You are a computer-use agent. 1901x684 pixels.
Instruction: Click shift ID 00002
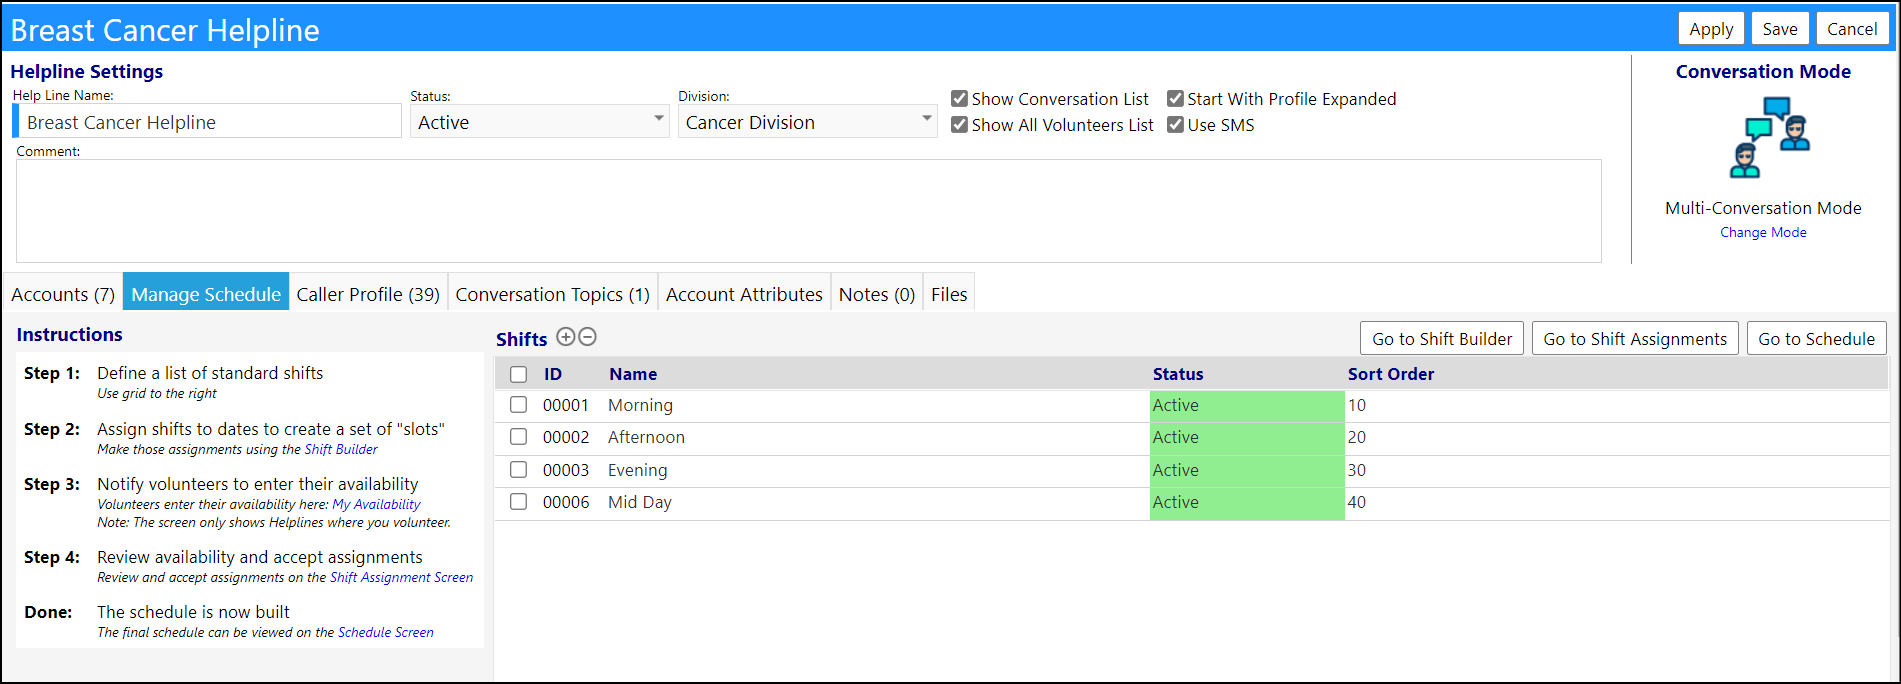tap(566, 437)
